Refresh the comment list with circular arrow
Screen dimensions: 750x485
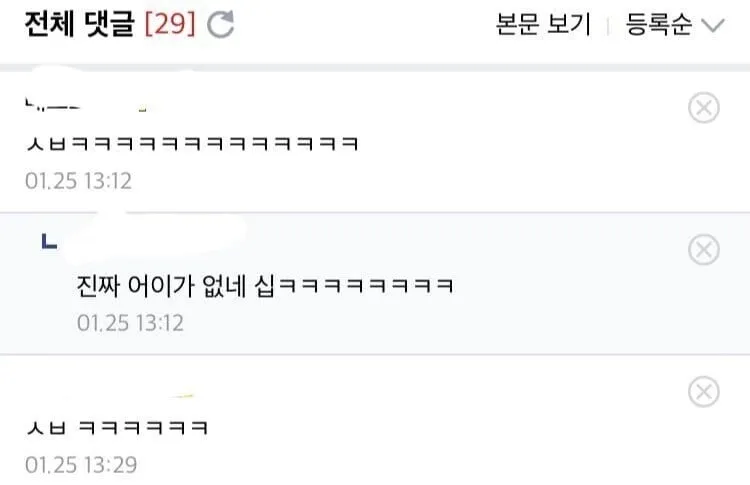221,24
